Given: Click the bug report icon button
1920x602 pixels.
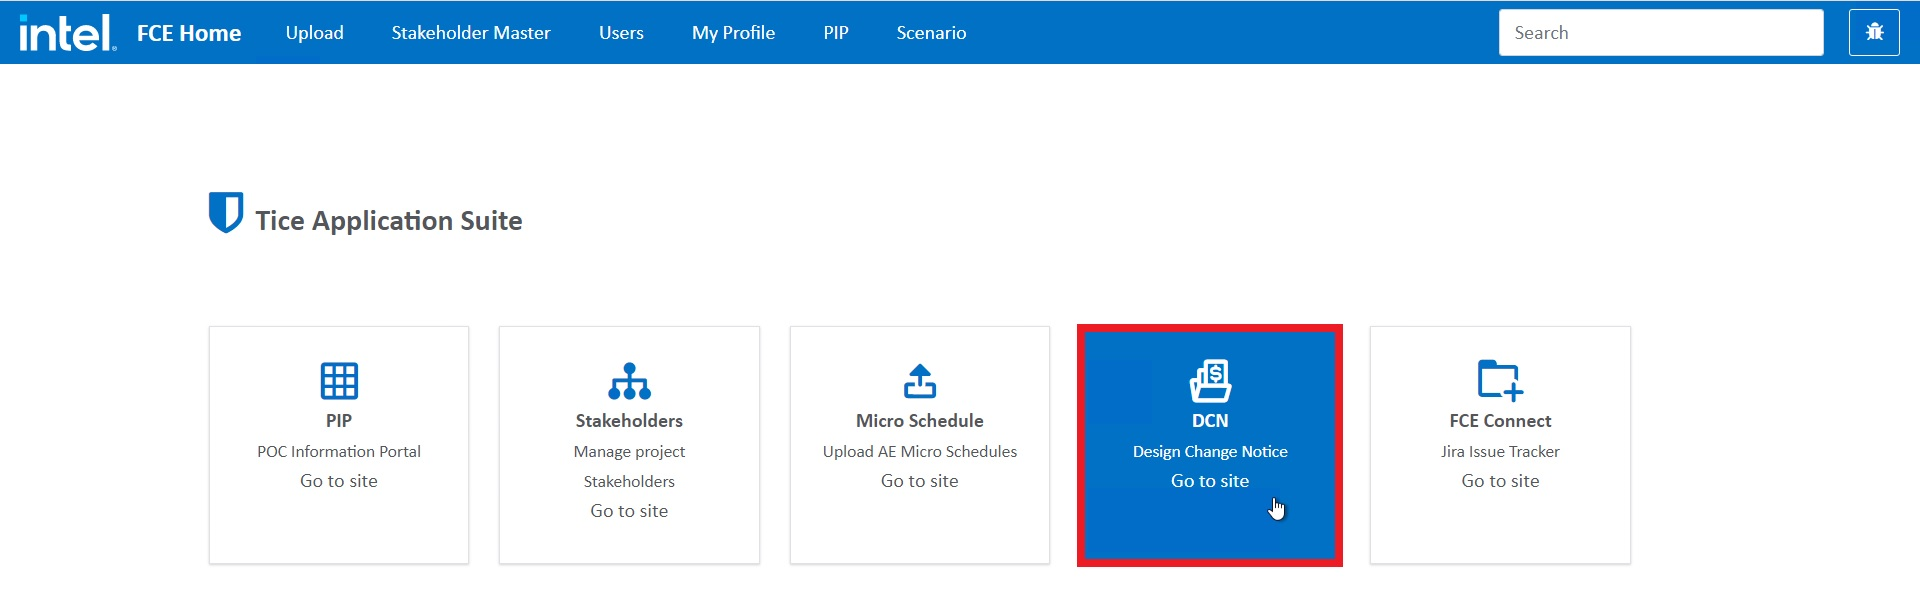Looking at the screenshot, I should [1874, 33].
